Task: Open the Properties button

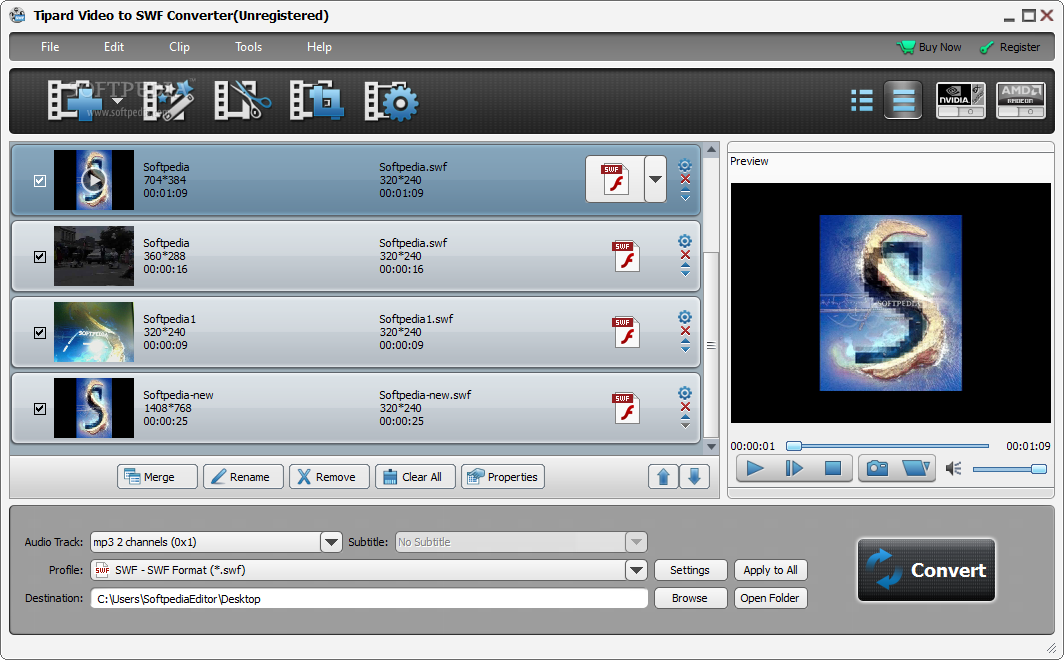Action: pyautogui.click(x=503, y=477)
